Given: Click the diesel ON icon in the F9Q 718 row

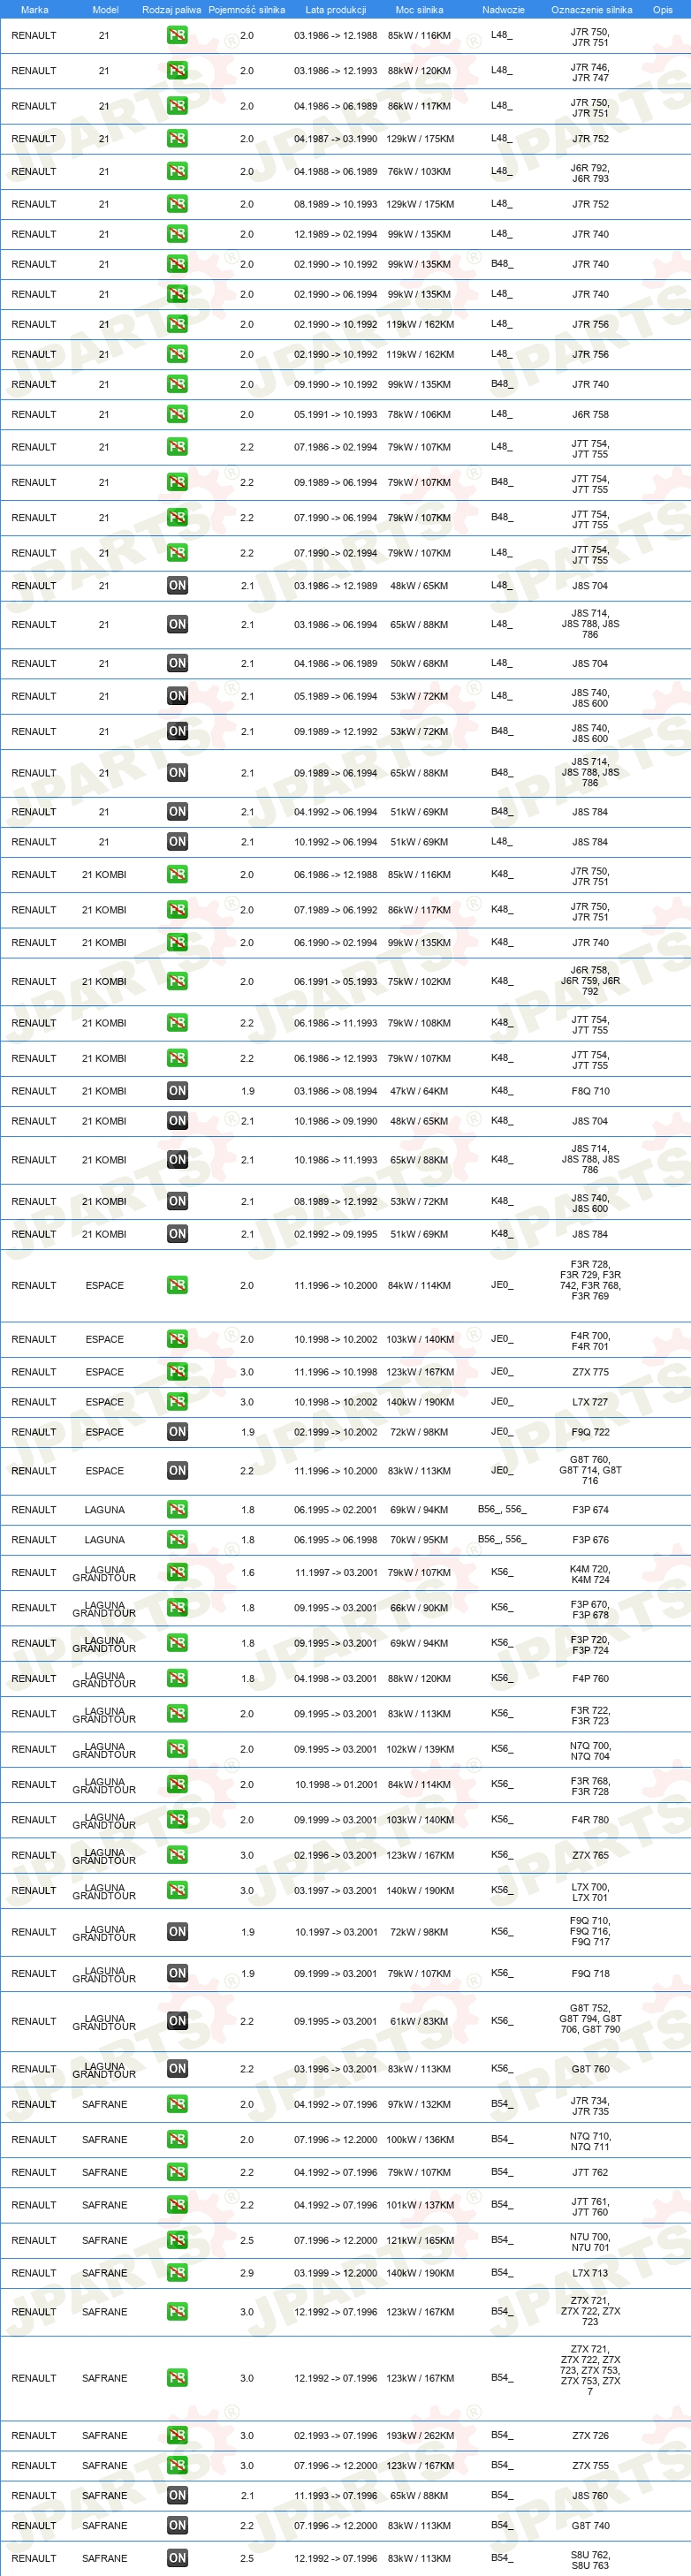Looking at the screenshot, I should point(177,1973).
